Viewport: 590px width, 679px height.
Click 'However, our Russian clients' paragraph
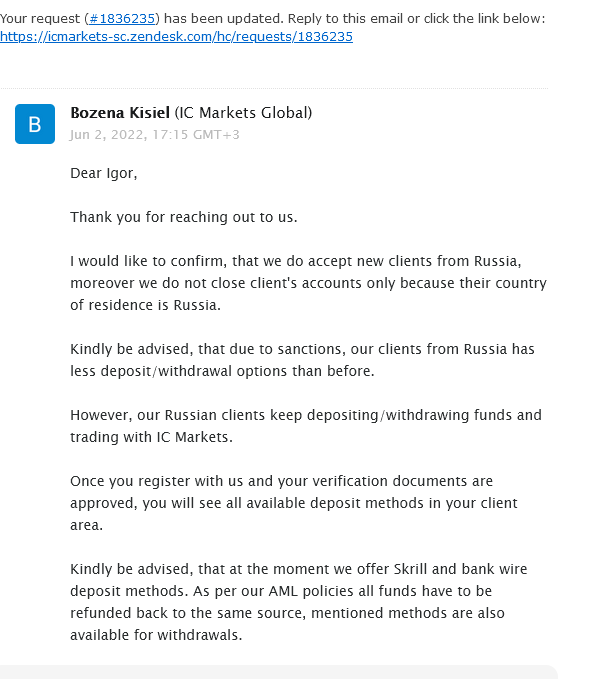tap(306, 426)
